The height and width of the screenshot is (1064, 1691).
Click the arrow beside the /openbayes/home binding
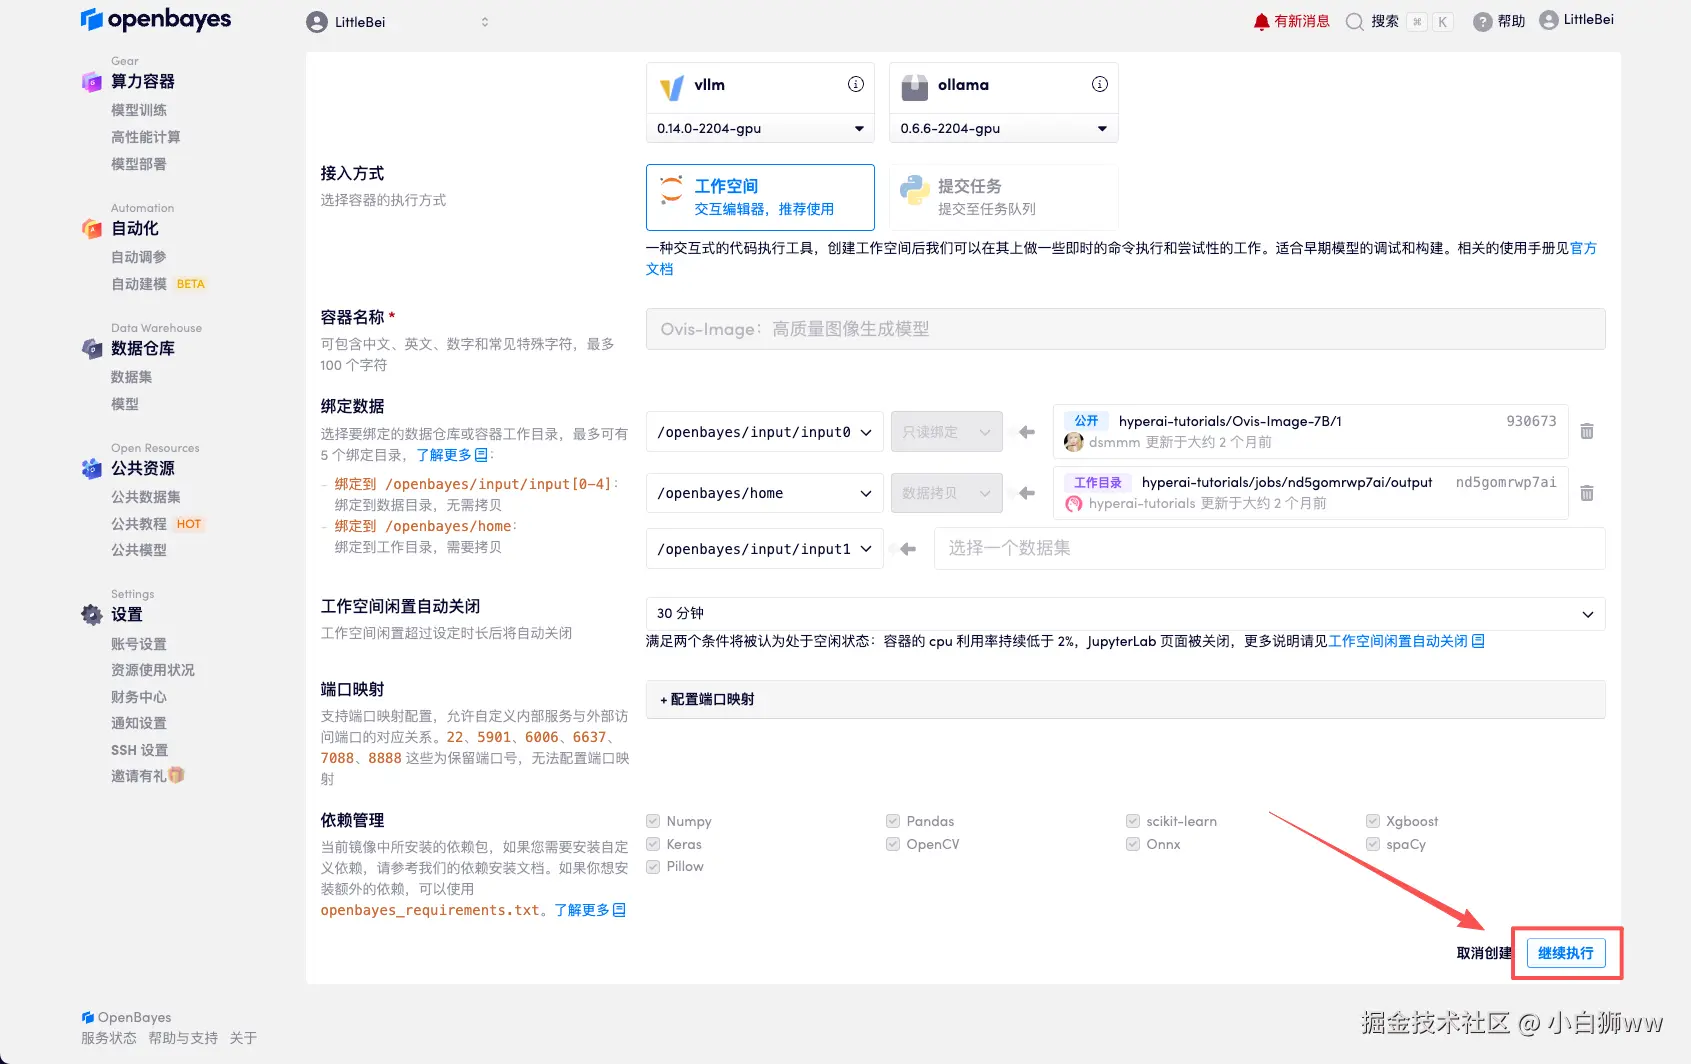[x=1026, y=493]
